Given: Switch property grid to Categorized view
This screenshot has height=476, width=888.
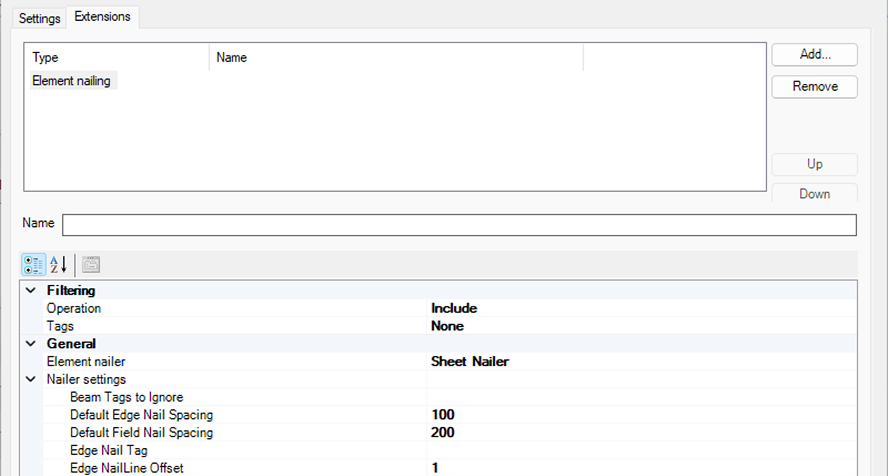Looking at the screenshot, I should pyautogui.click(x=33, y=264).
